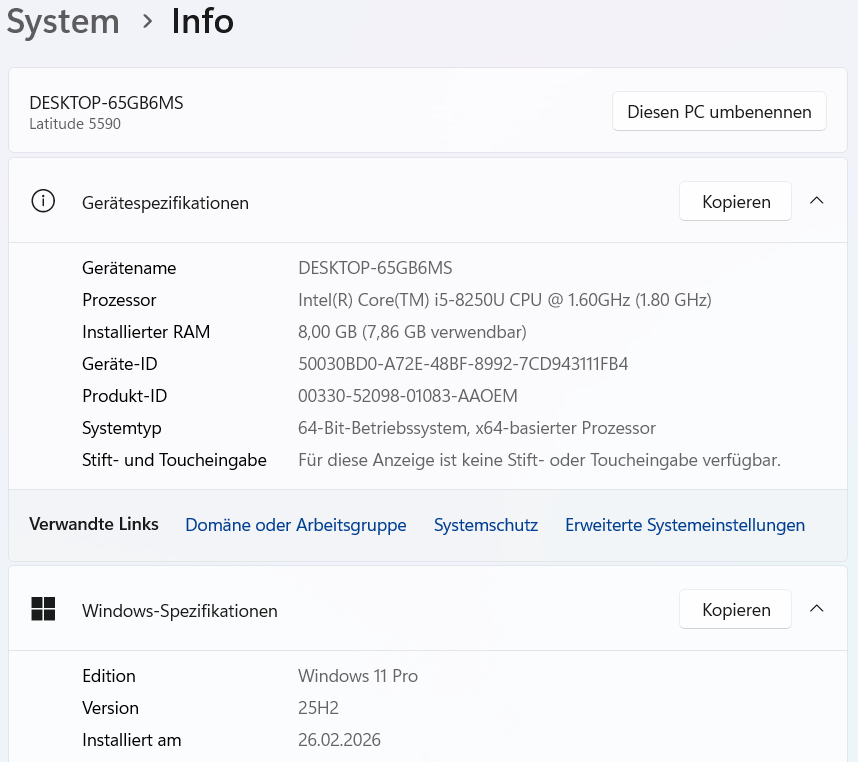Screen dimensions: 858x762
Task: Click the Windows logo icon
Action: click(43, 609)
